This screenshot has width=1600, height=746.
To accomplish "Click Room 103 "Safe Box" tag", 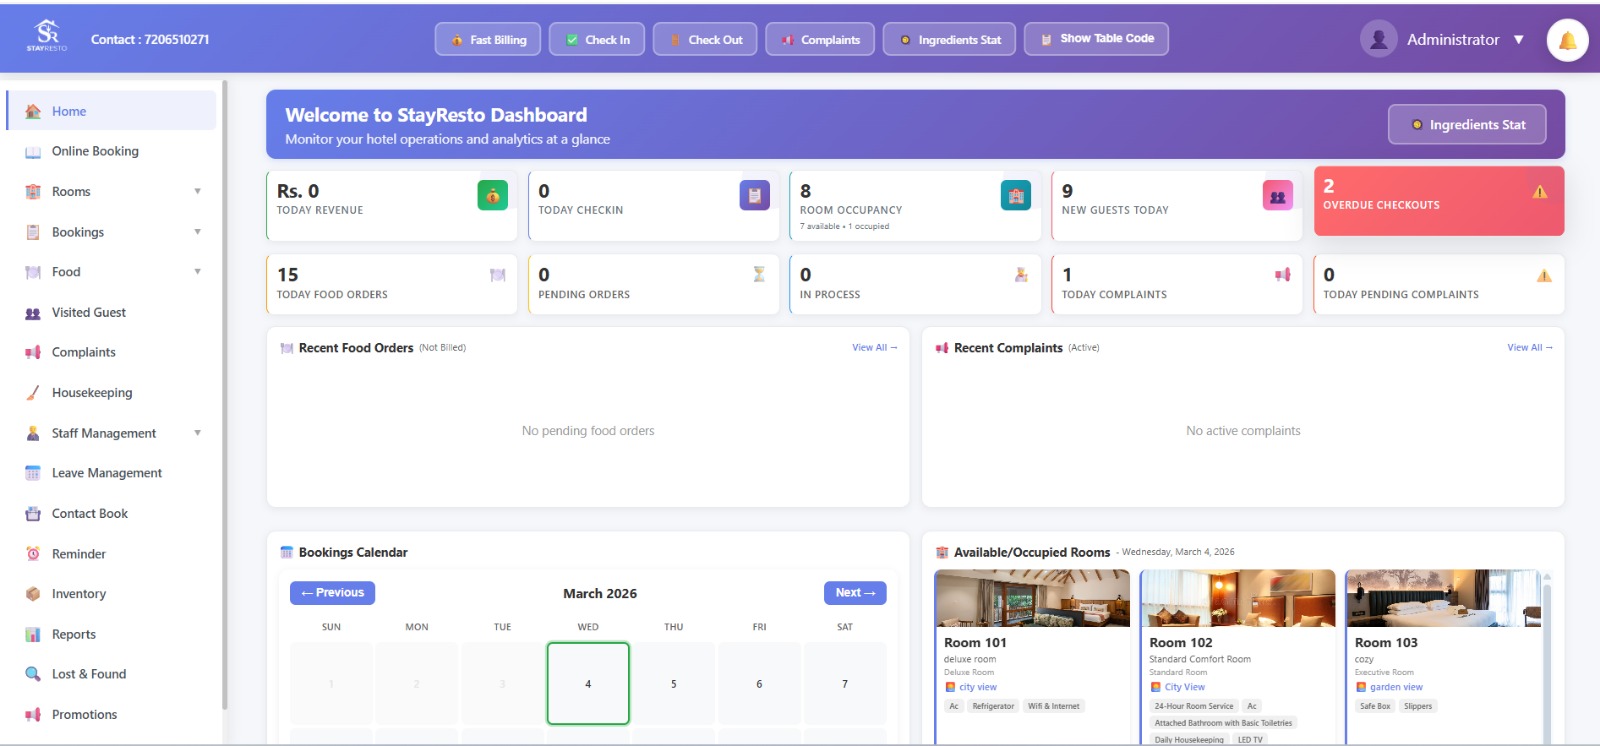I will (1375, 707).
